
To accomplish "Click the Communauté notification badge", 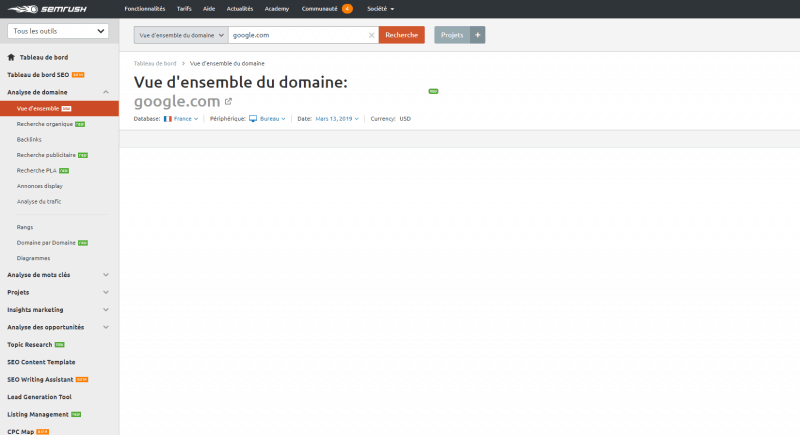I will tap(347, 8).
